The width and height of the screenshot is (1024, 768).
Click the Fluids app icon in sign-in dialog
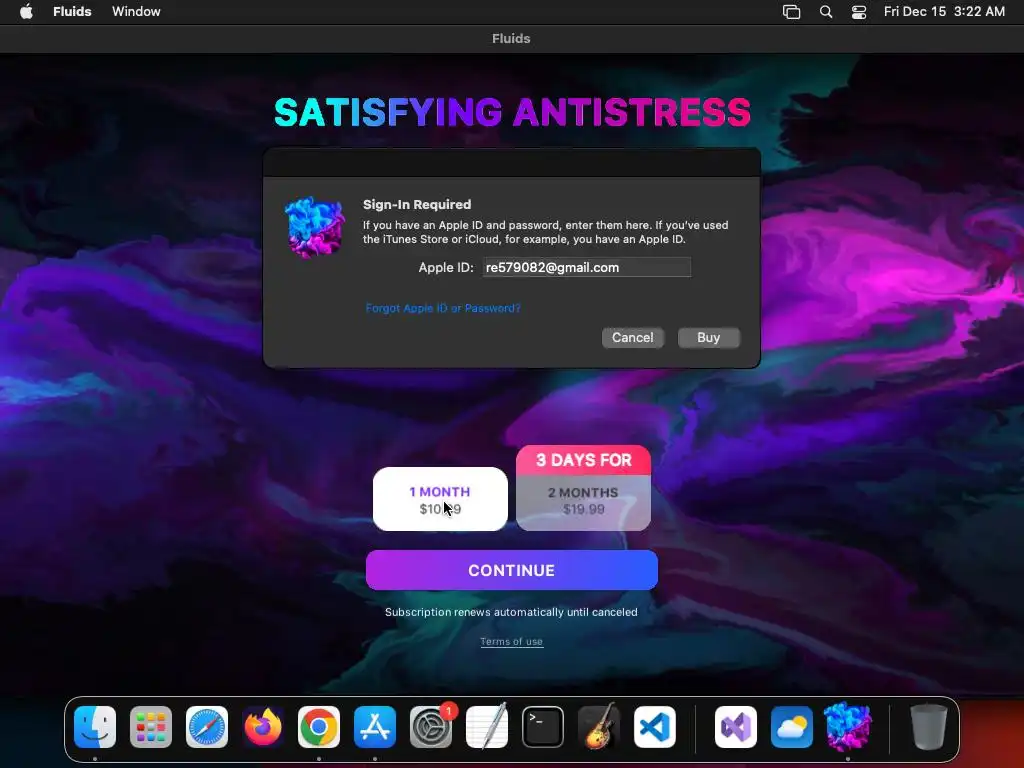(x=314, y=227)
